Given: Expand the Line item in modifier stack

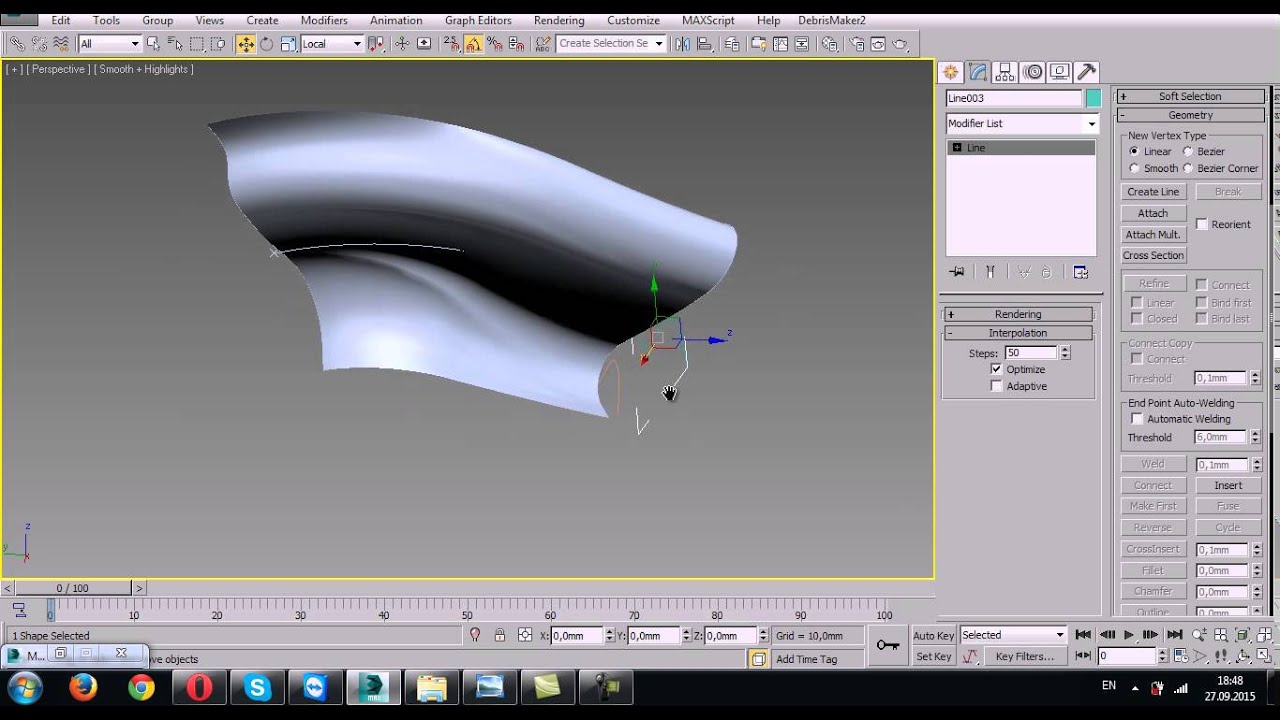Looking at the screenshot, I should pyautogui.click(x=957, y=148).
